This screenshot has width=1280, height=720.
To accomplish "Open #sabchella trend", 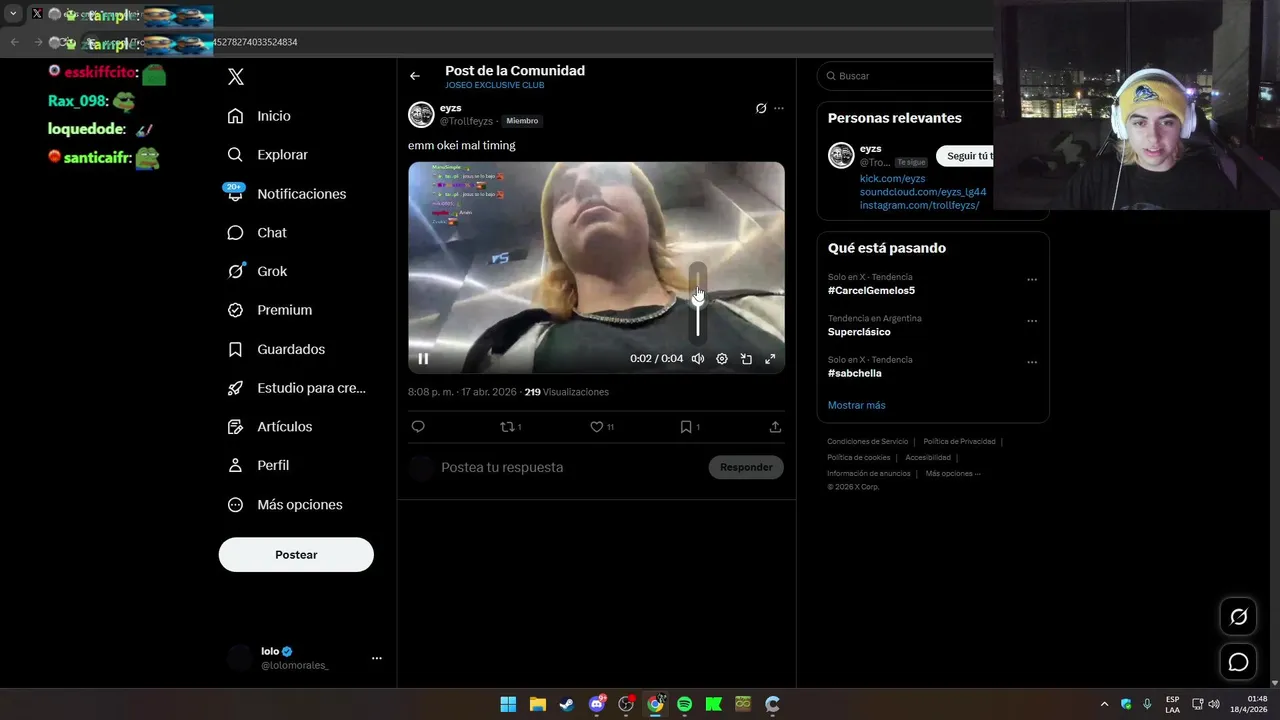I will pyautogui.click(x=855, y=373).
